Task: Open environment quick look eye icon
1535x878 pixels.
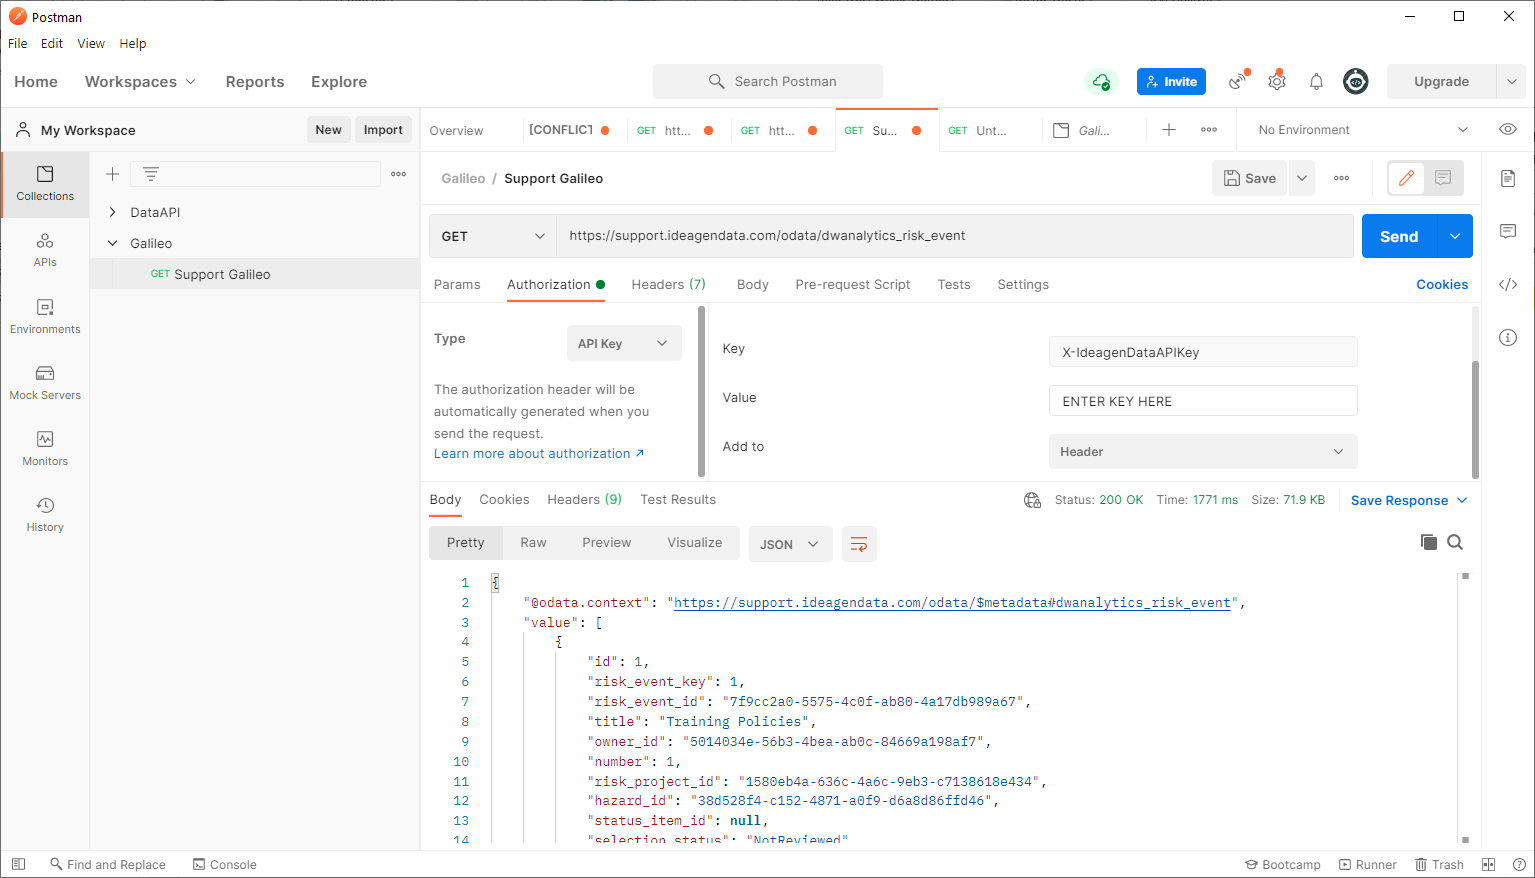Action: click(x=1508, y=129)
